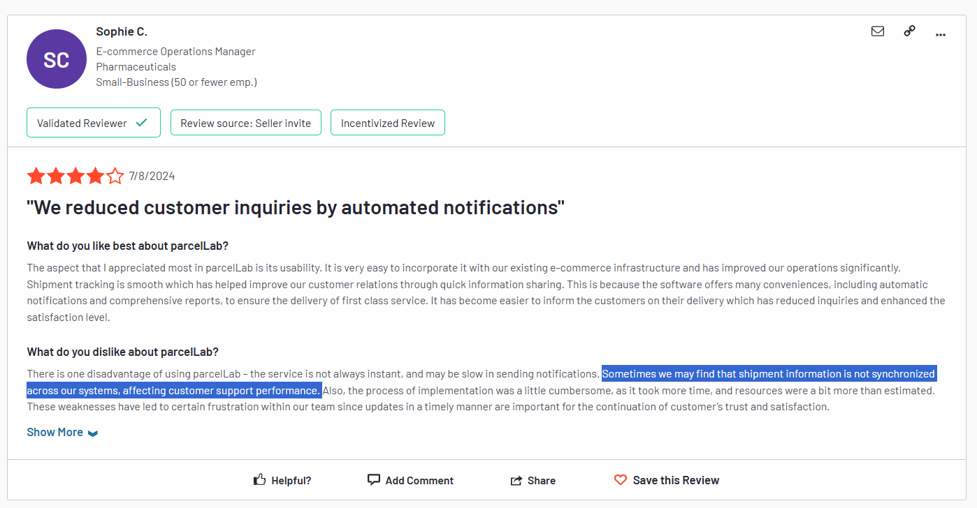Click 'What do you dislike about parcelLab?' heading
The width and height of the screenshot is (977, 508).
[123, 352]
